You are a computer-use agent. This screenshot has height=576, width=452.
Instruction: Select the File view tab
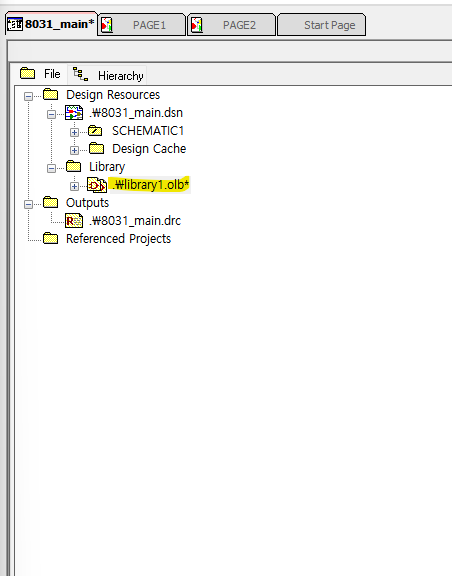(x=40, y=74)
